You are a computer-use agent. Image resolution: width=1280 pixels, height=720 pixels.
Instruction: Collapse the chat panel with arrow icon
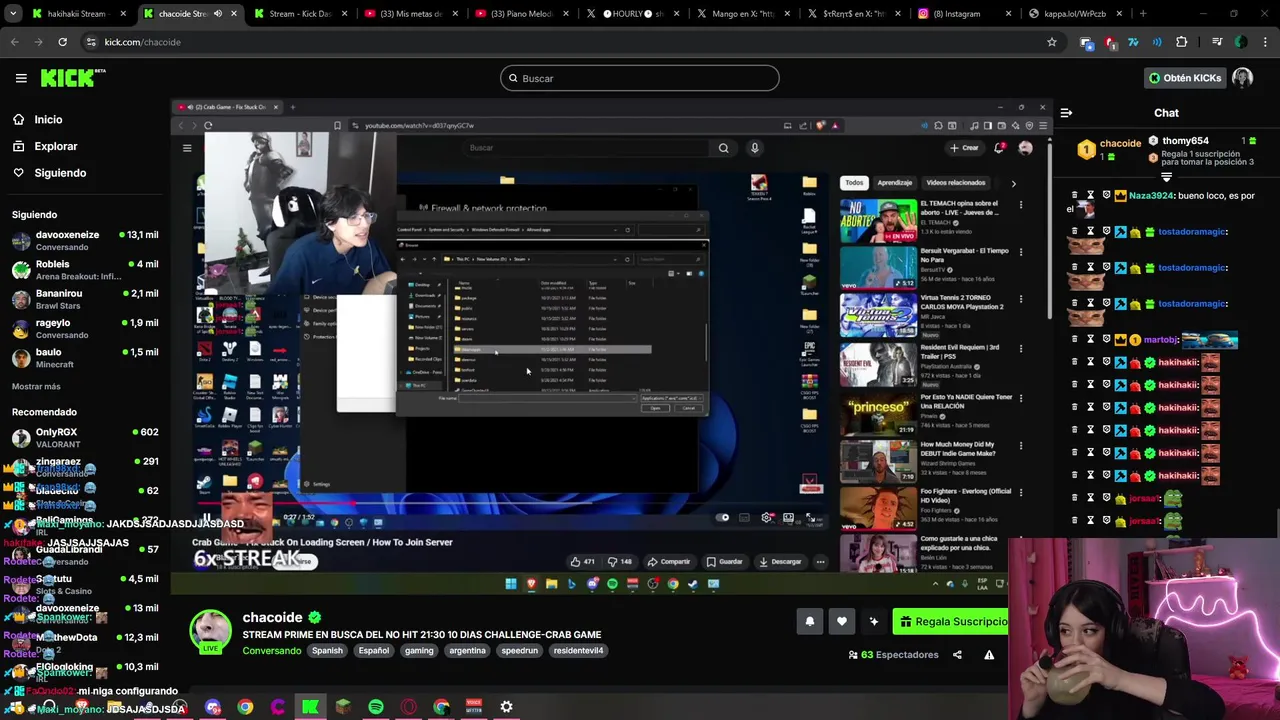tap(1066, 113)
